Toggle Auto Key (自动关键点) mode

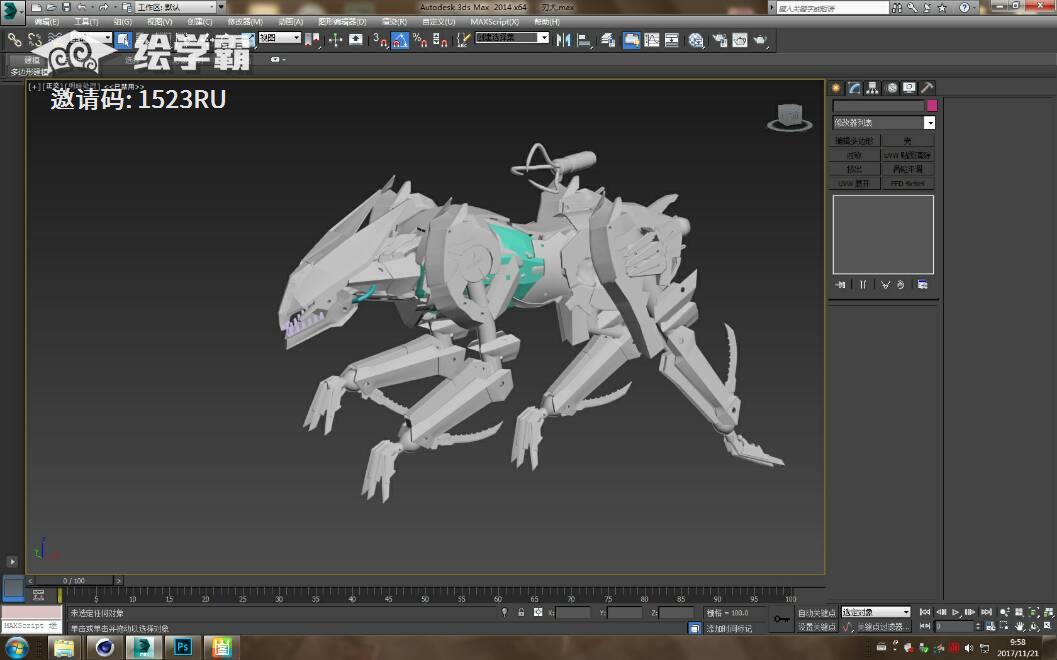point(817,613)
